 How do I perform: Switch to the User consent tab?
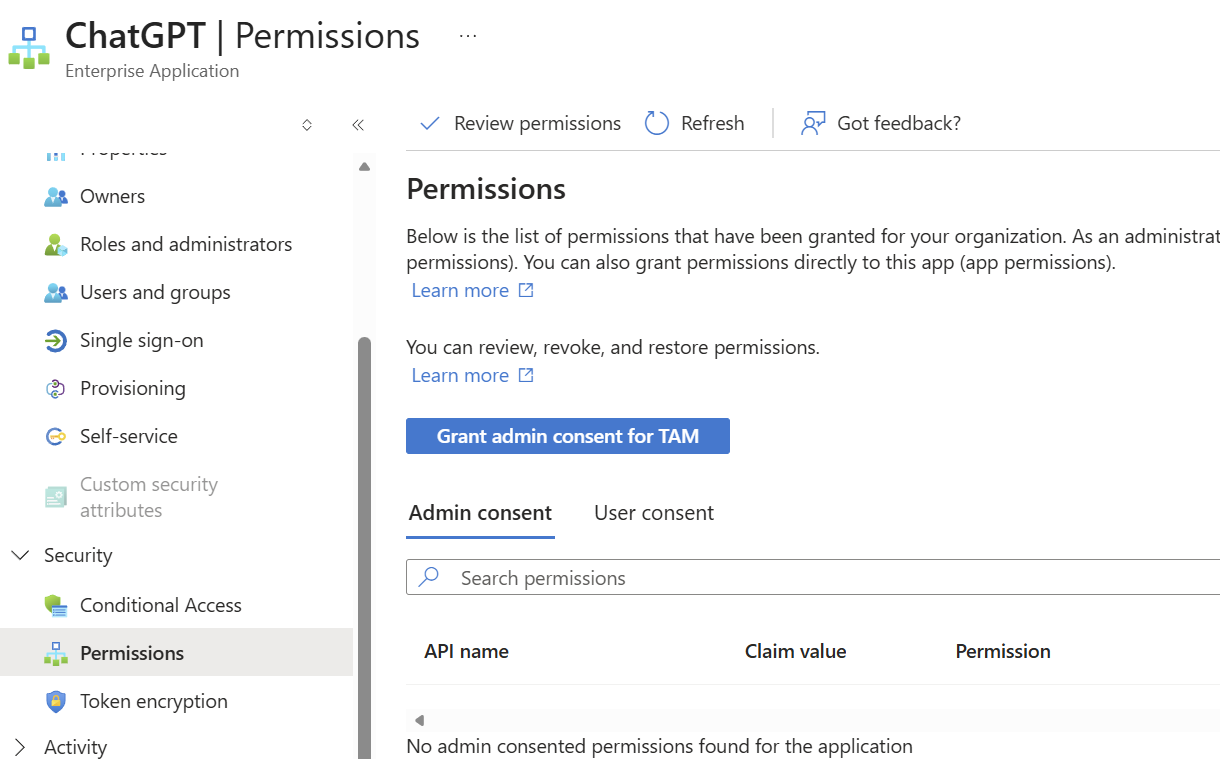coord(654,513)
